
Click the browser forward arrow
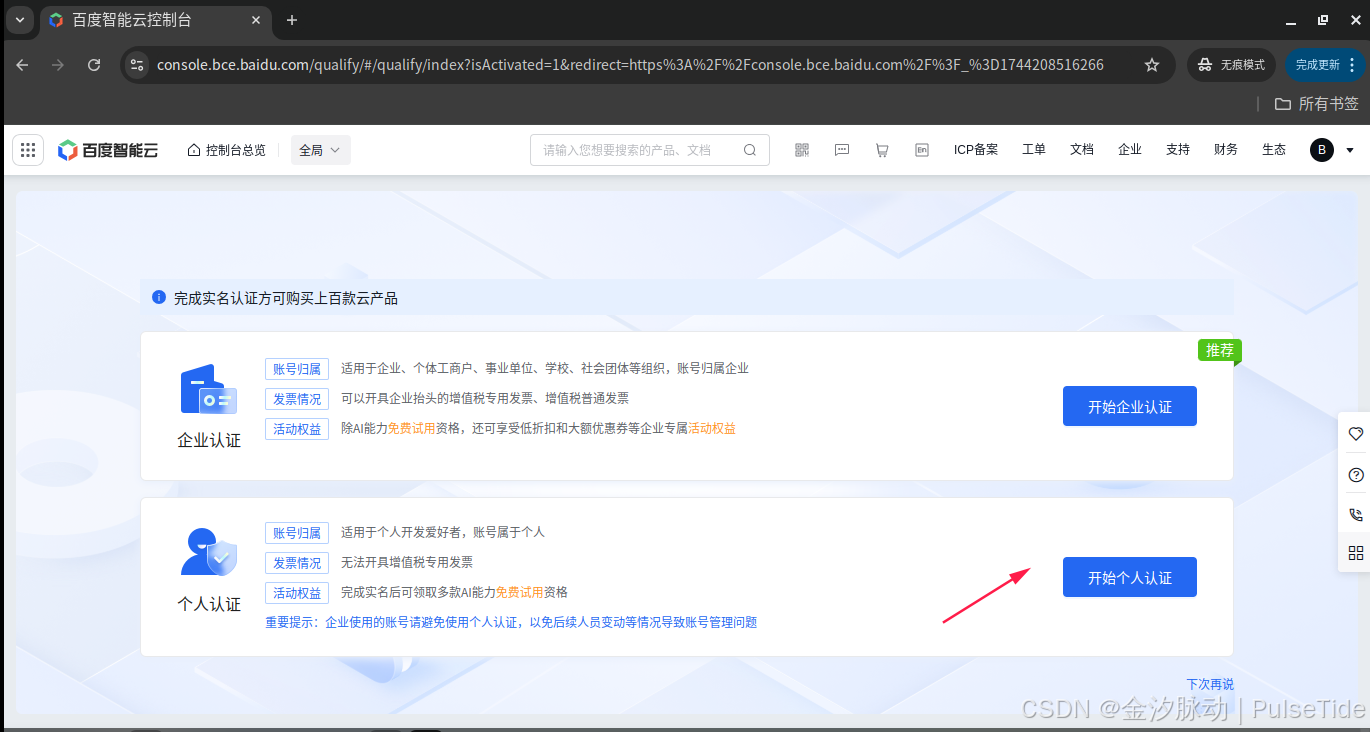(x=58, y=65)
